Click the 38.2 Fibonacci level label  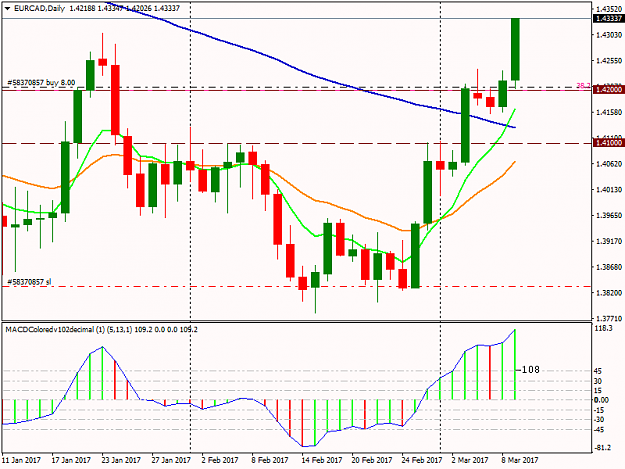(x=583, y=85)
